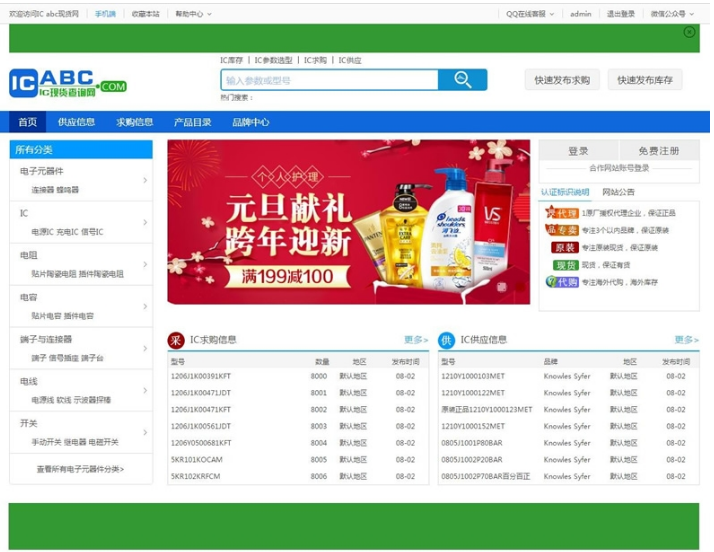Click 电源IC subcategory link

(42, 232)
